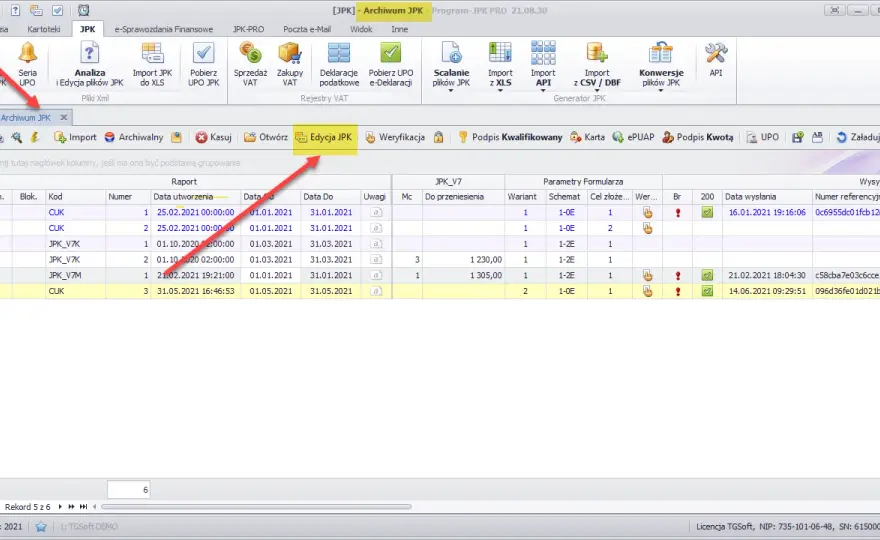Expand Scalanie plików JPK dropdown

point(451,90)
